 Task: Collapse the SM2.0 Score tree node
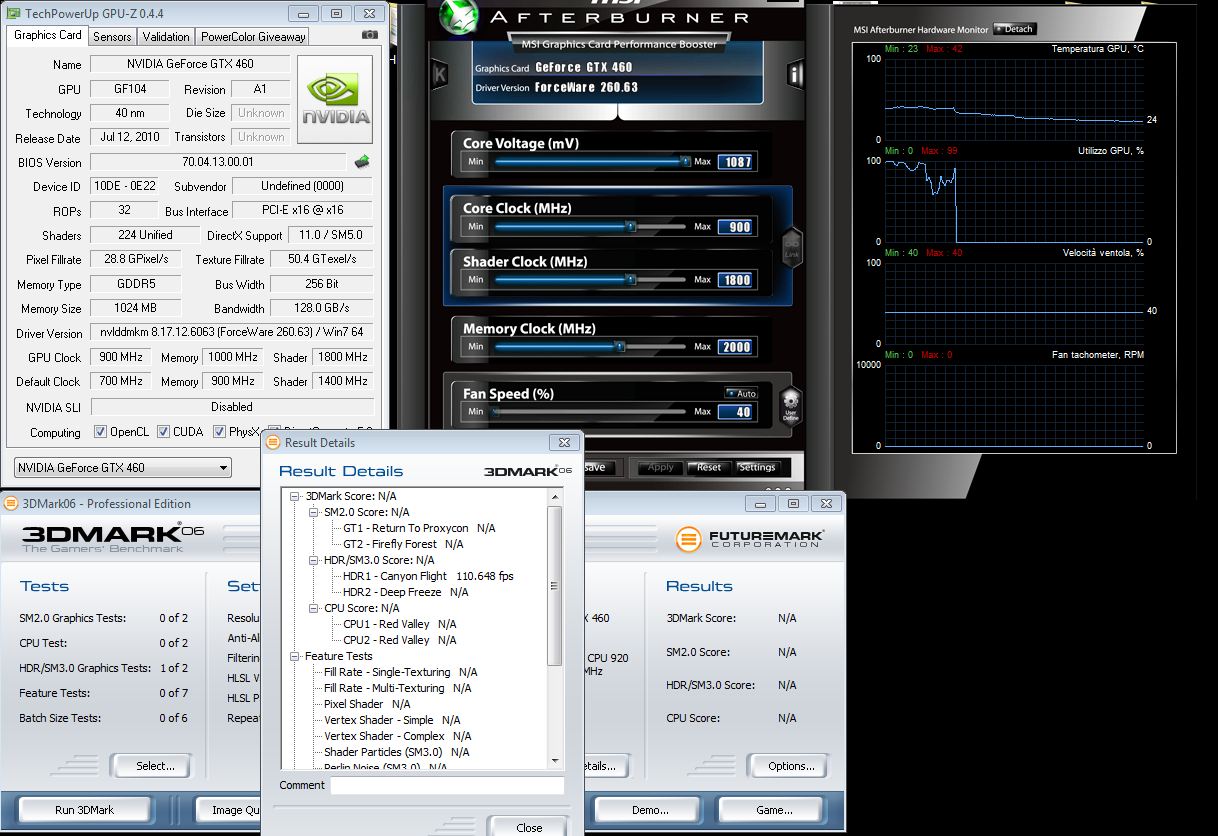[315, 512]
